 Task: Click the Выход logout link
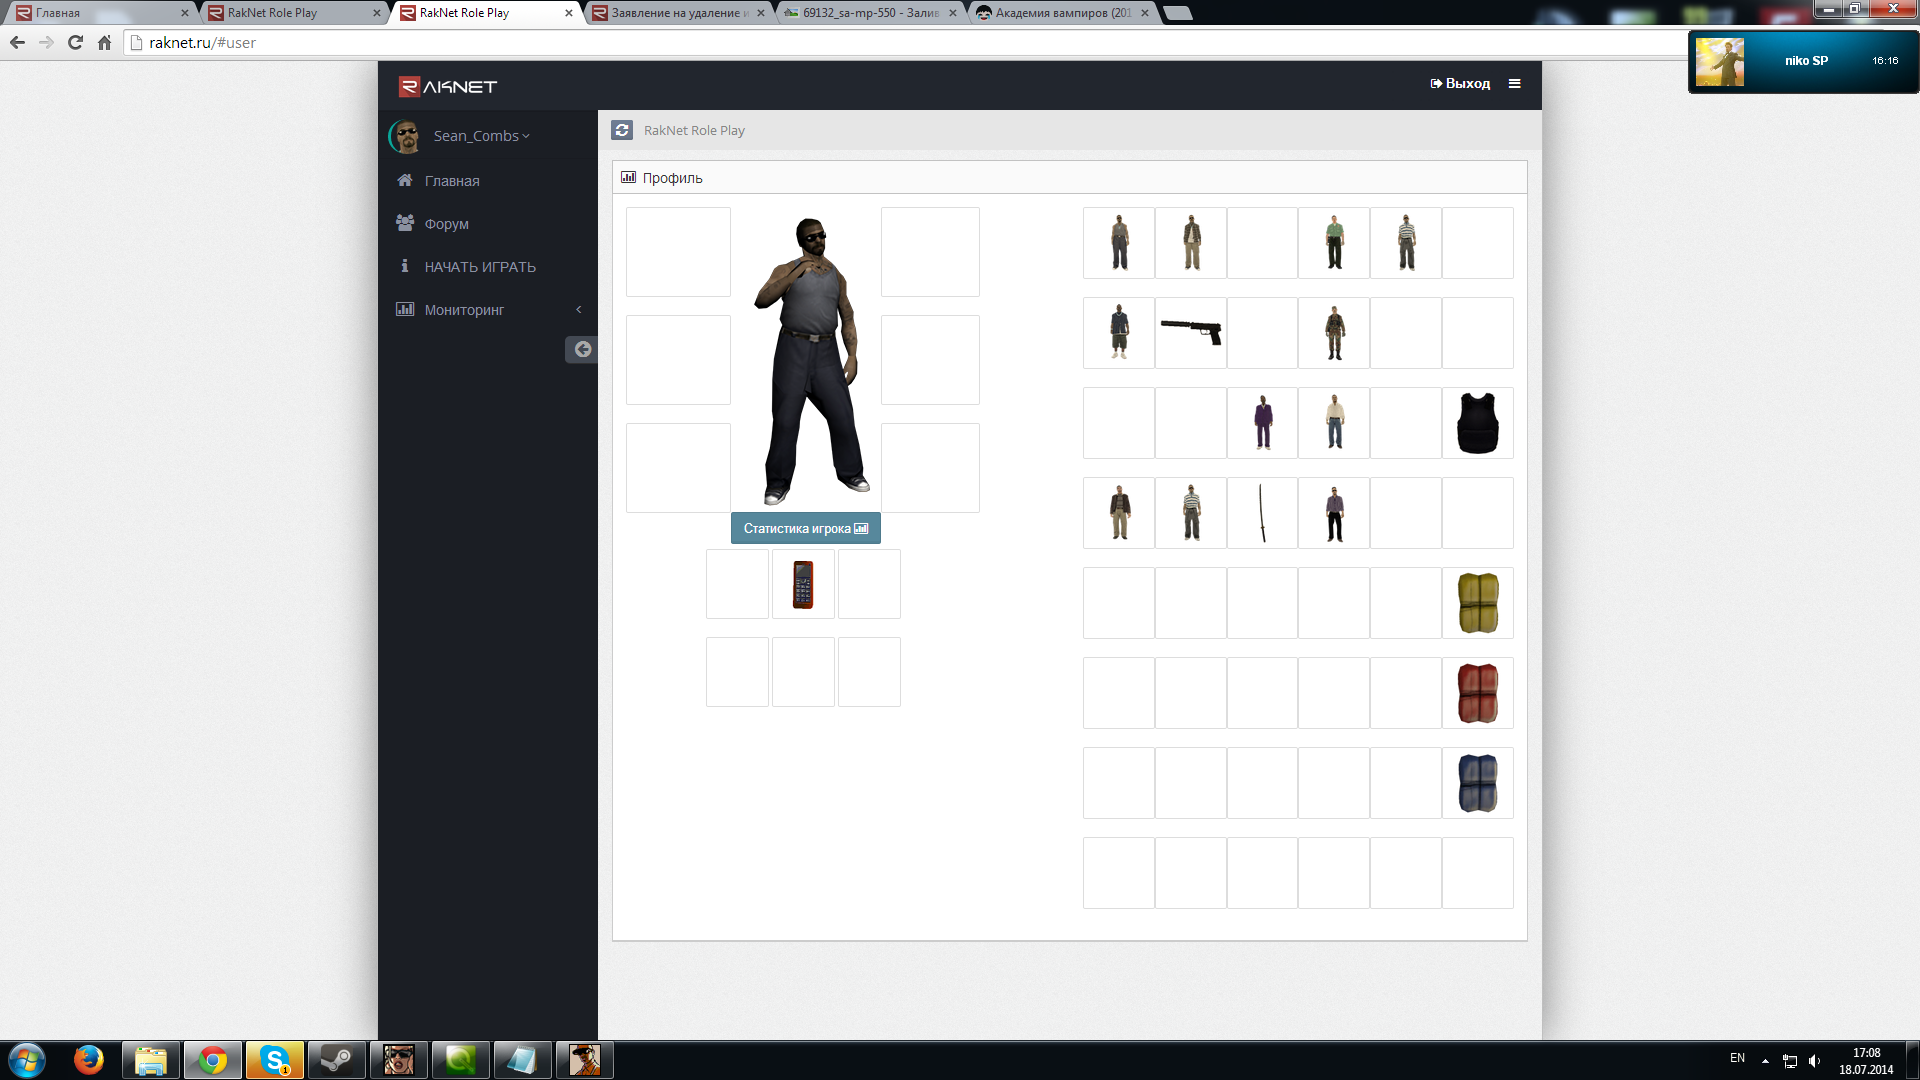pos(1460,84)
